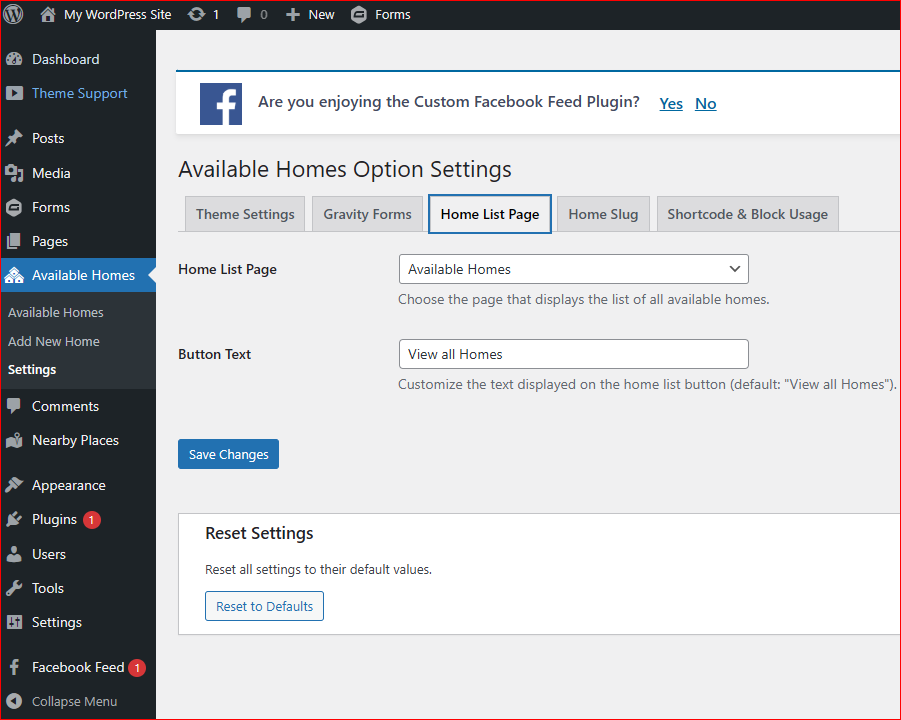
Task: Open Theme Support menu label
Action: 79,93
